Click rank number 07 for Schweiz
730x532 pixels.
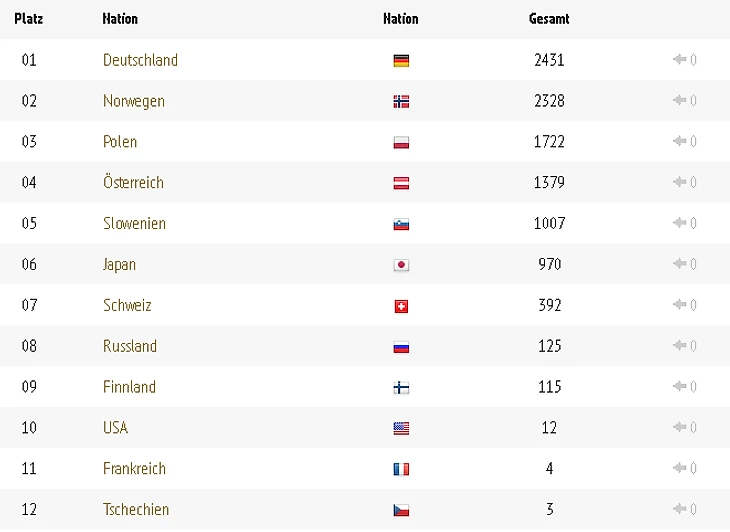29,305
